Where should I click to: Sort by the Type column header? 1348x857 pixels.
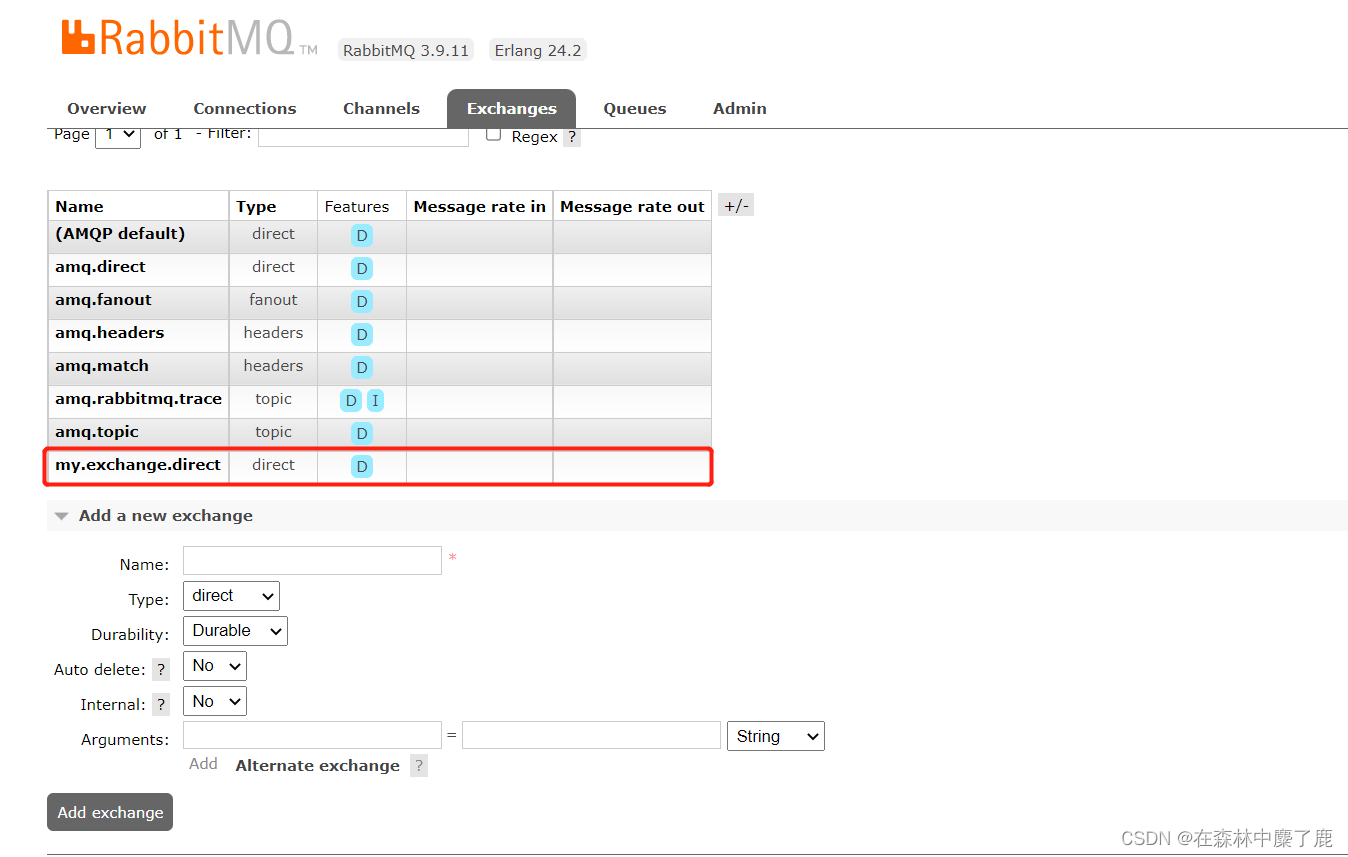click(x=256, y=207)
